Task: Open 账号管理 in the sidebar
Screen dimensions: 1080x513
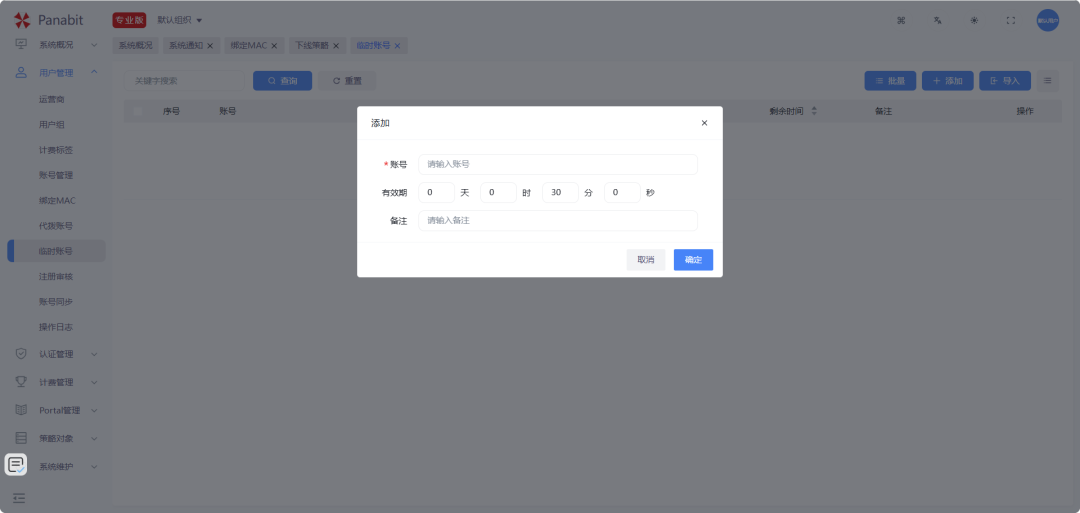Action: coord(56,175)
